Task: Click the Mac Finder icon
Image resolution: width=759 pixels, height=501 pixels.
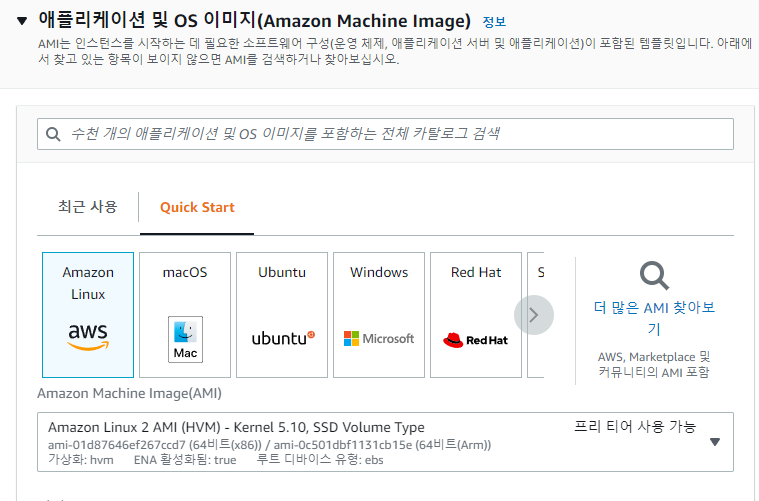Action: pyautogui.click(x=185, y=339)
